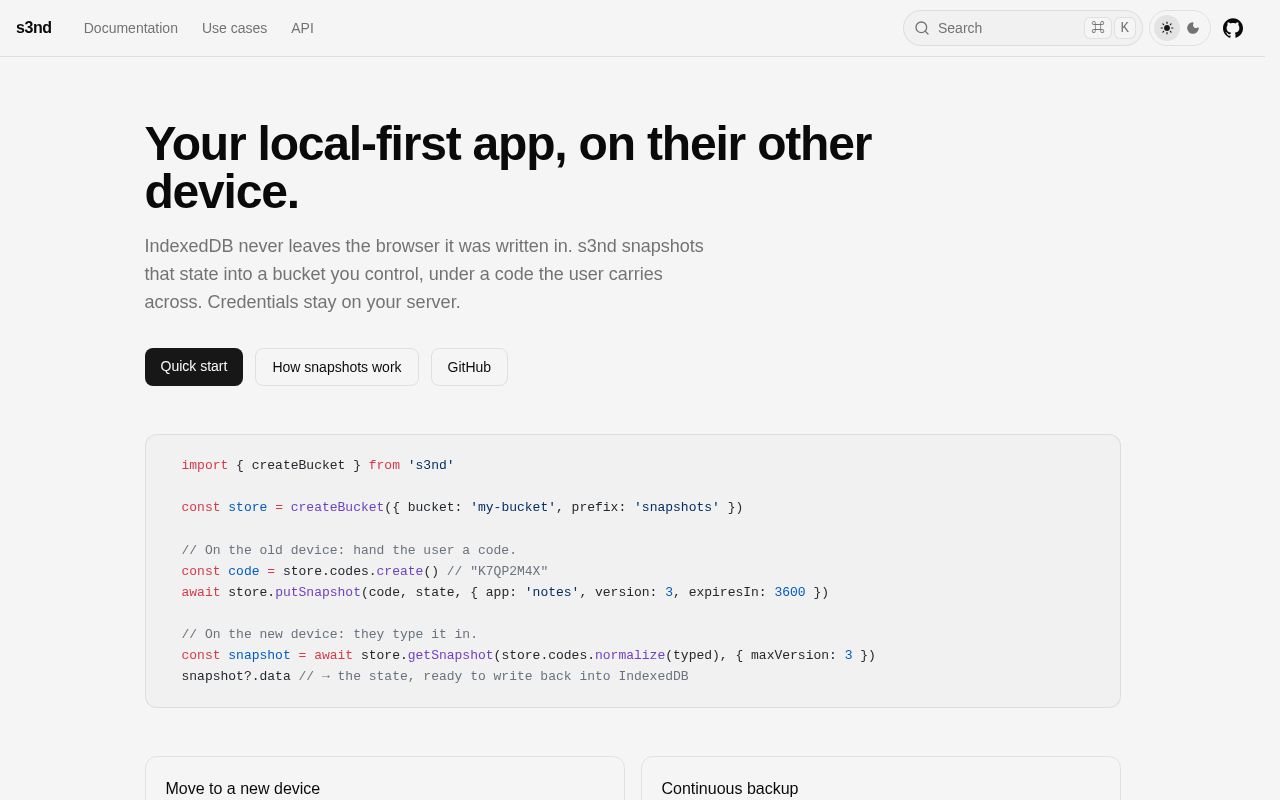Click the search magnifier icon
The width and height of the screenshot is (1280, 800).
coord(922,28)
